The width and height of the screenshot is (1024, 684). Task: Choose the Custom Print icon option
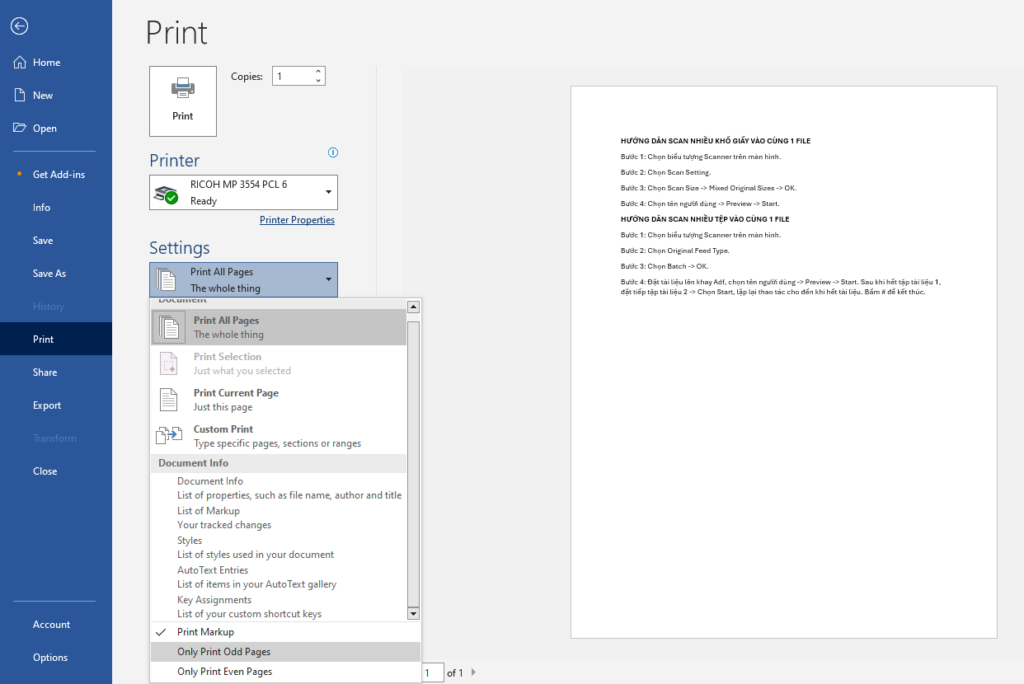coord(169,436)
